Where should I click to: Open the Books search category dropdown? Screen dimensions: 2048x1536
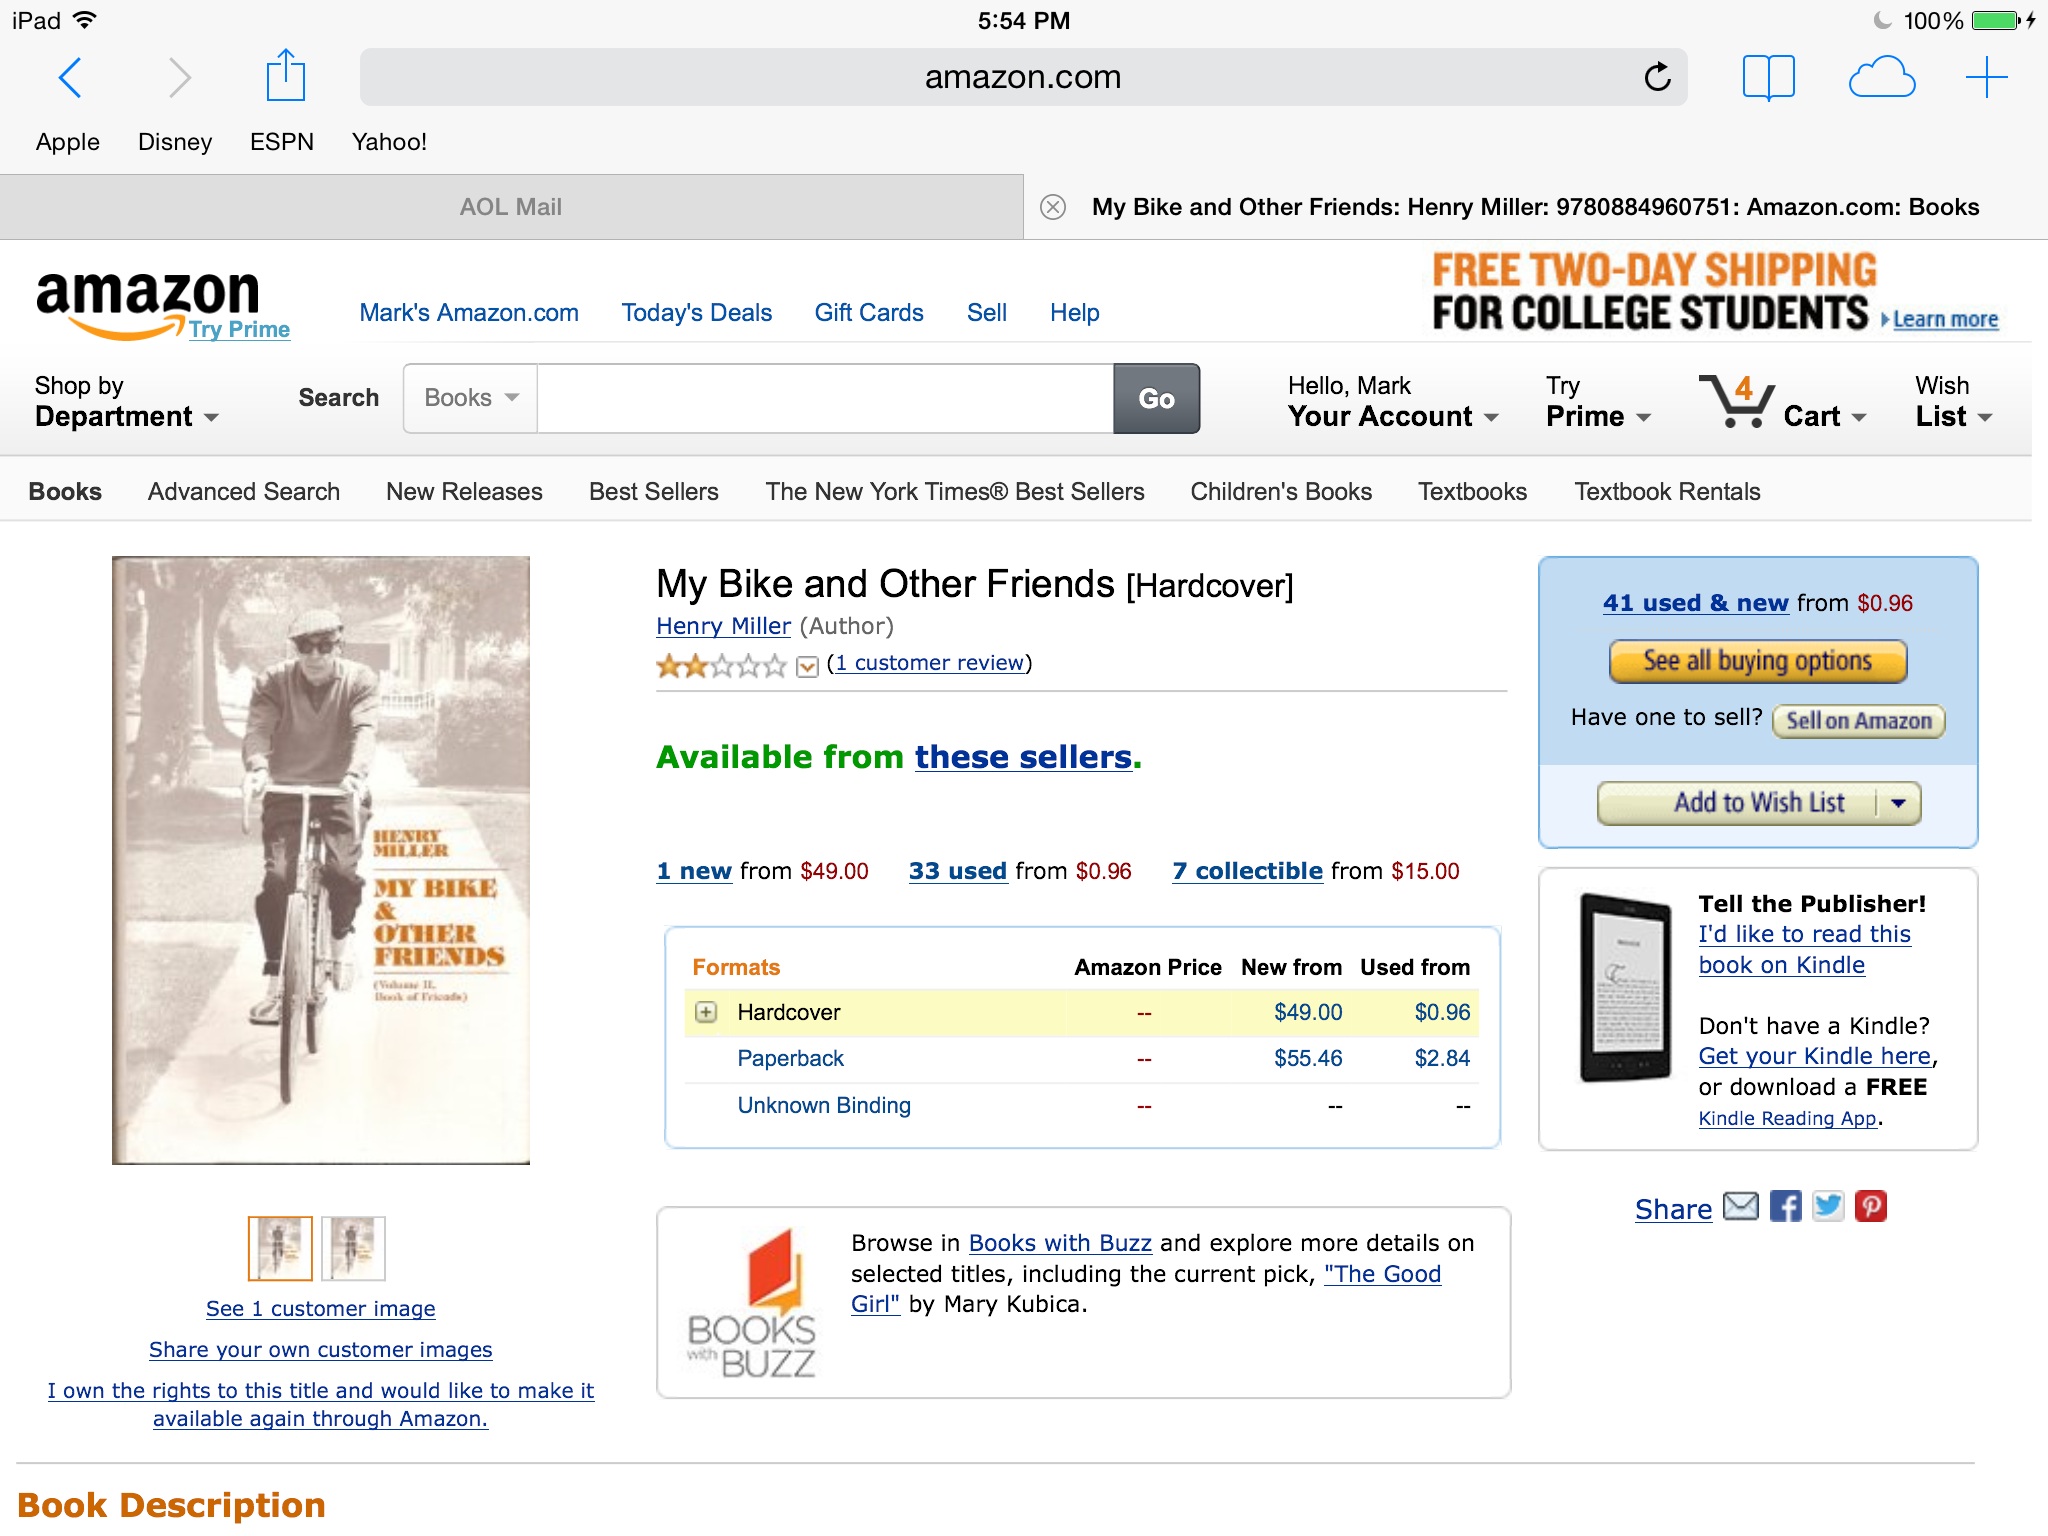(470, 398)
